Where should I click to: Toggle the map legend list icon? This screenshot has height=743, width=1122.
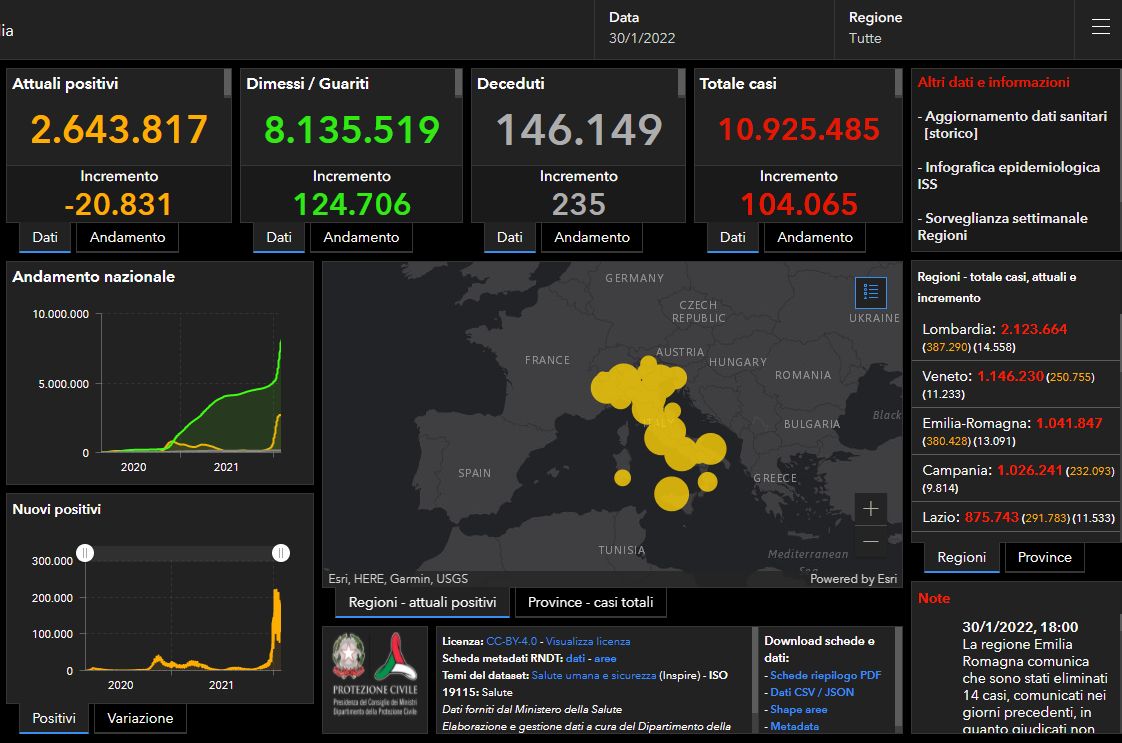pyautogui.click(x=870, y=292)
